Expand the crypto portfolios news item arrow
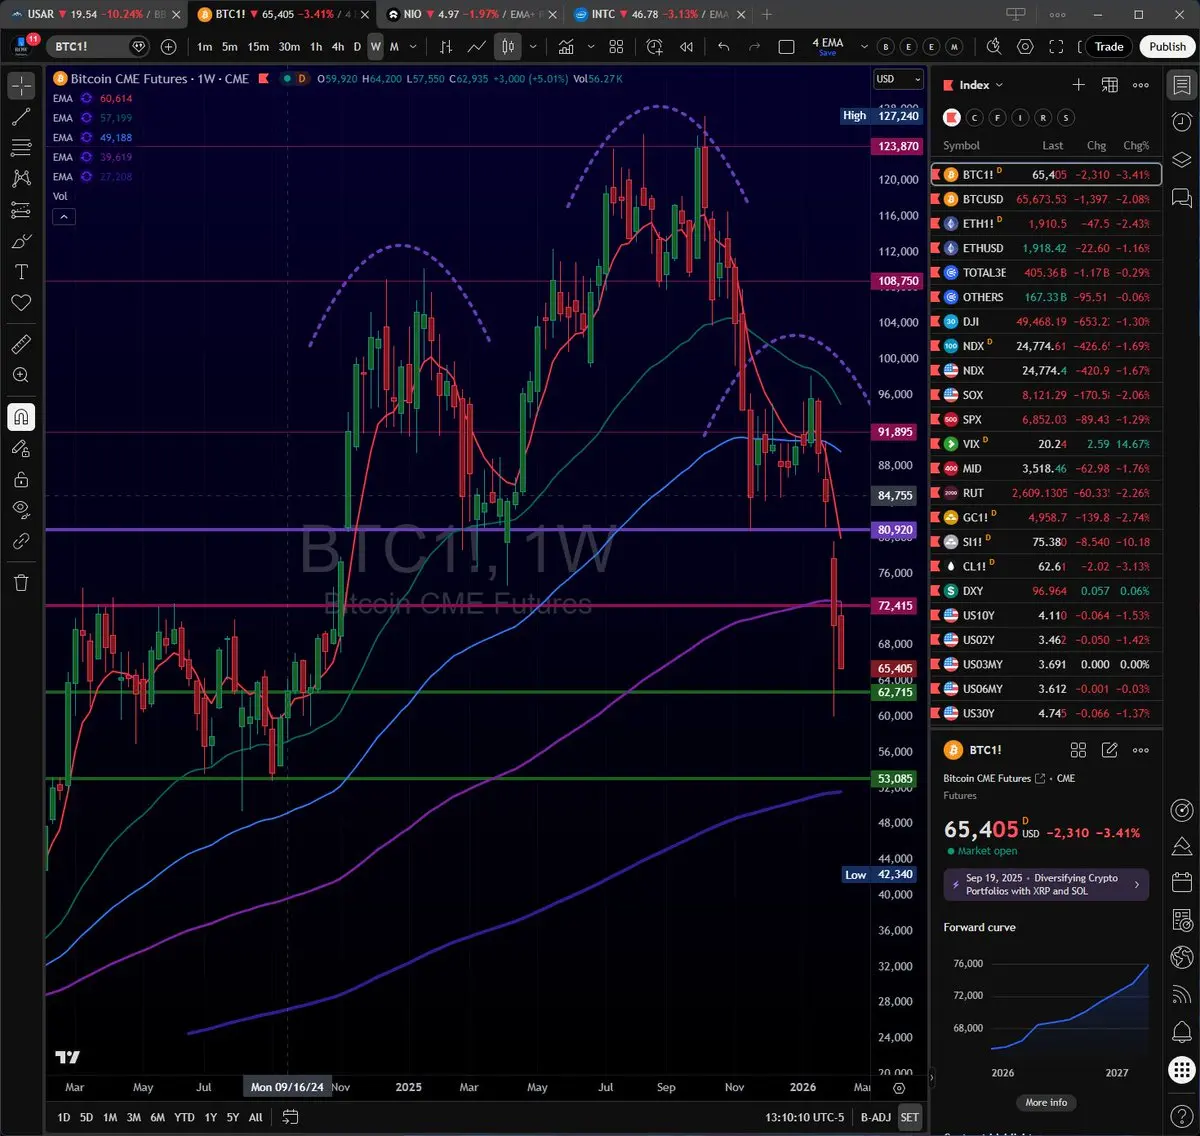1200x1136 pixels. pyautogui.click(x=1136, y=884)
